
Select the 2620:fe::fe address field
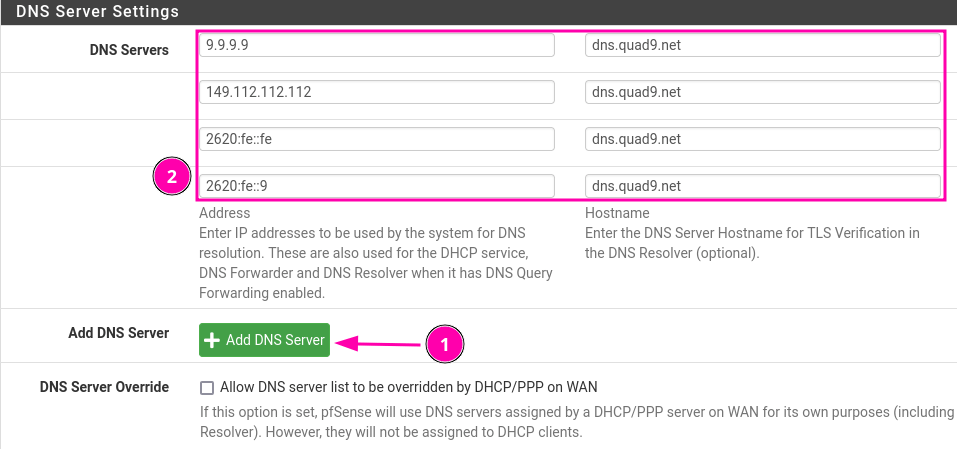[376, 139]
